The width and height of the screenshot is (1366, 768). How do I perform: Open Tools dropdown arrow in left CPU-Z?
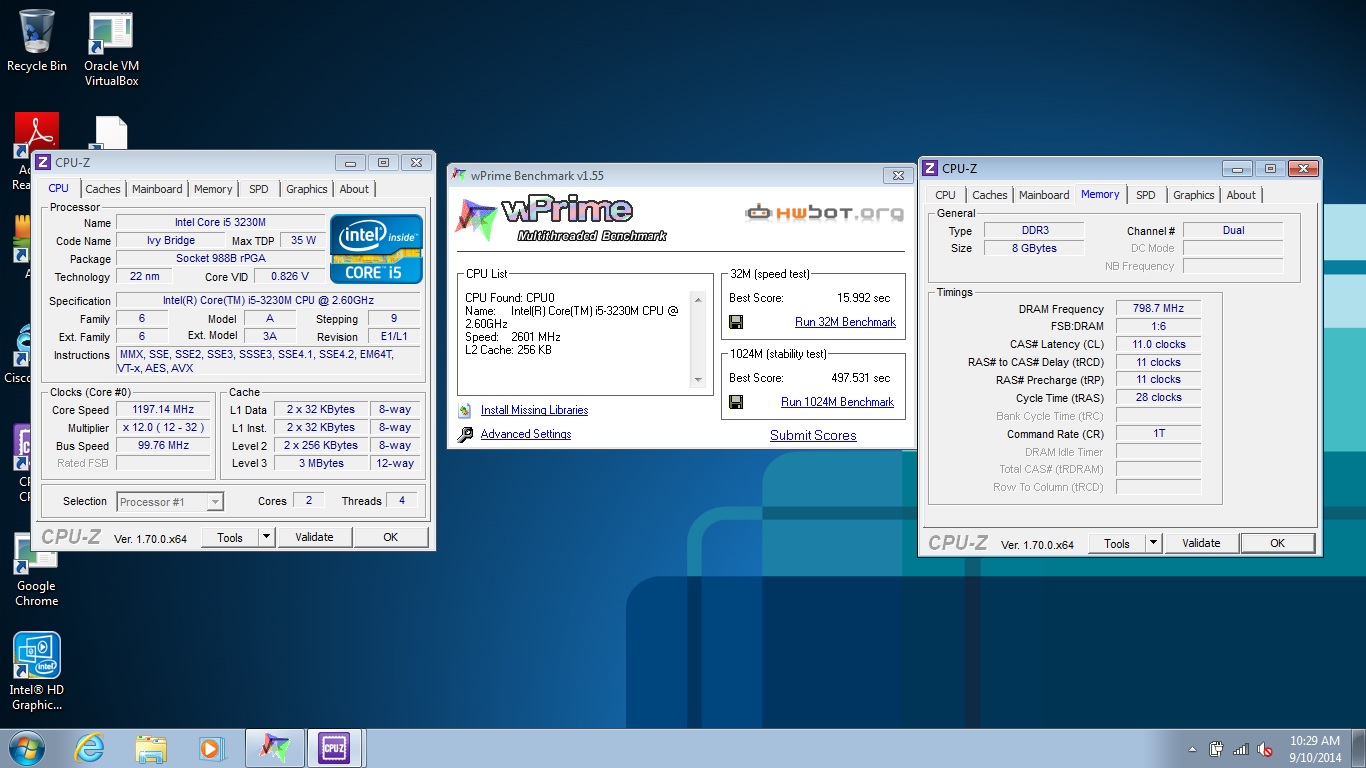tap(266, 537)
